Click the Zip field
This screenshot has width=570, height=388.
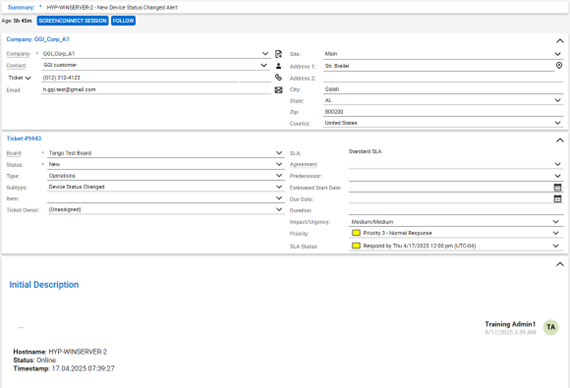tap(443, 112)
